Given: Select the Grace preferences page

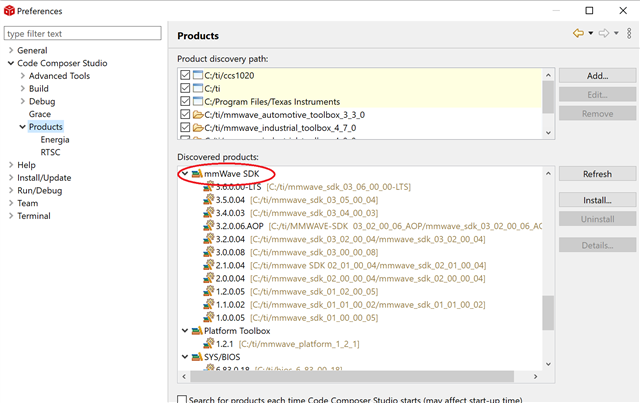Looking at the screenshot, I should click(40, 114).
